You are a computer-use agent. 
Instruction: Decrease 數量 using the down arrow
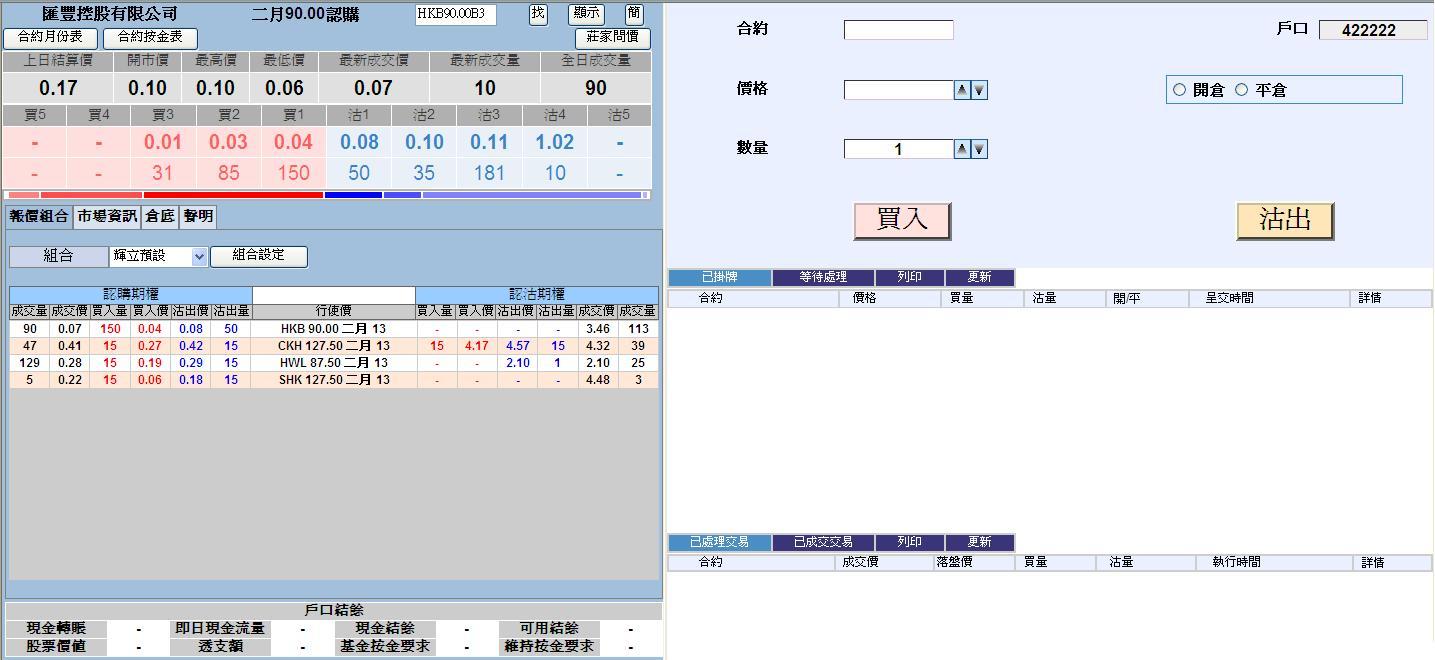(980, 149)
